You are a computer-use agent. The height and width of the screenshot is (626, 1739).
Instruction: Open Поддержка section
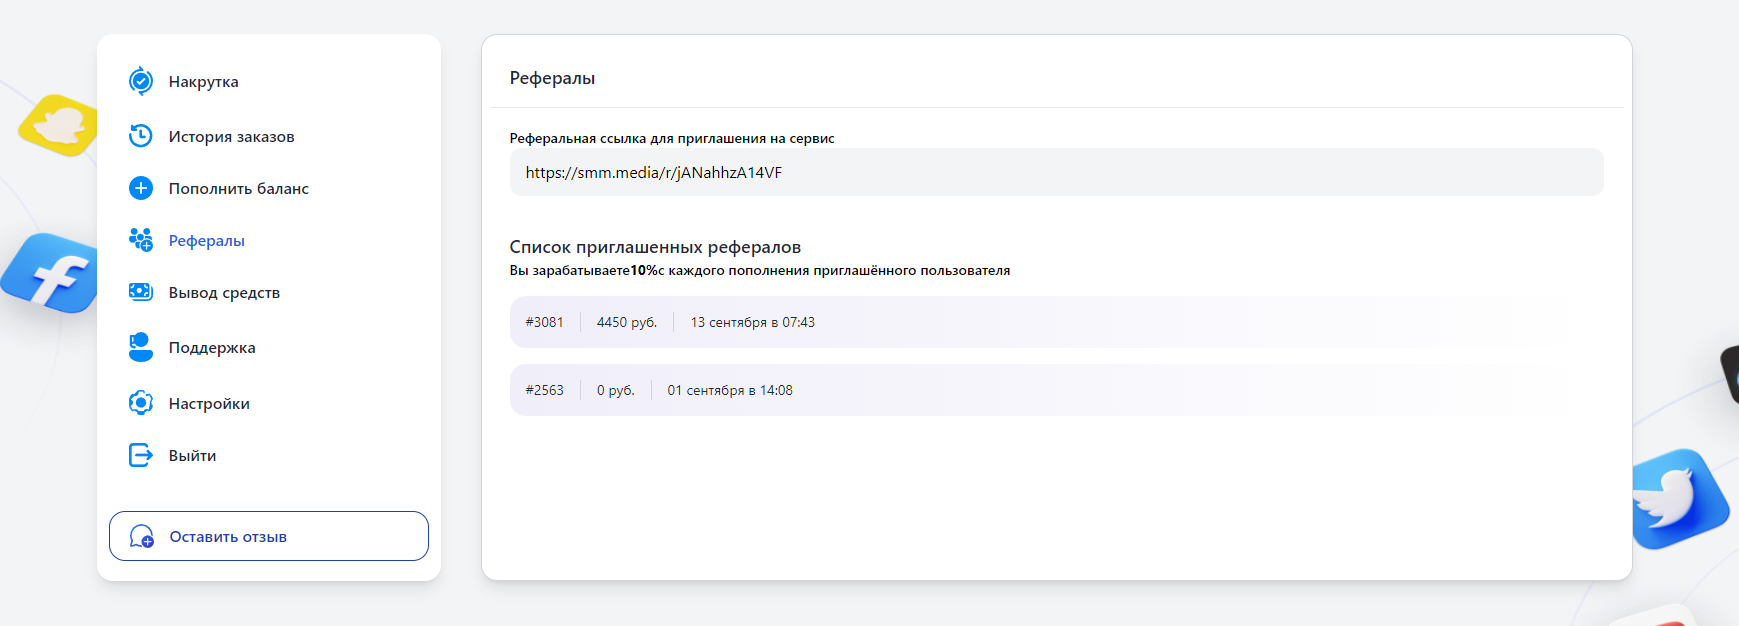tap(212, 348)
